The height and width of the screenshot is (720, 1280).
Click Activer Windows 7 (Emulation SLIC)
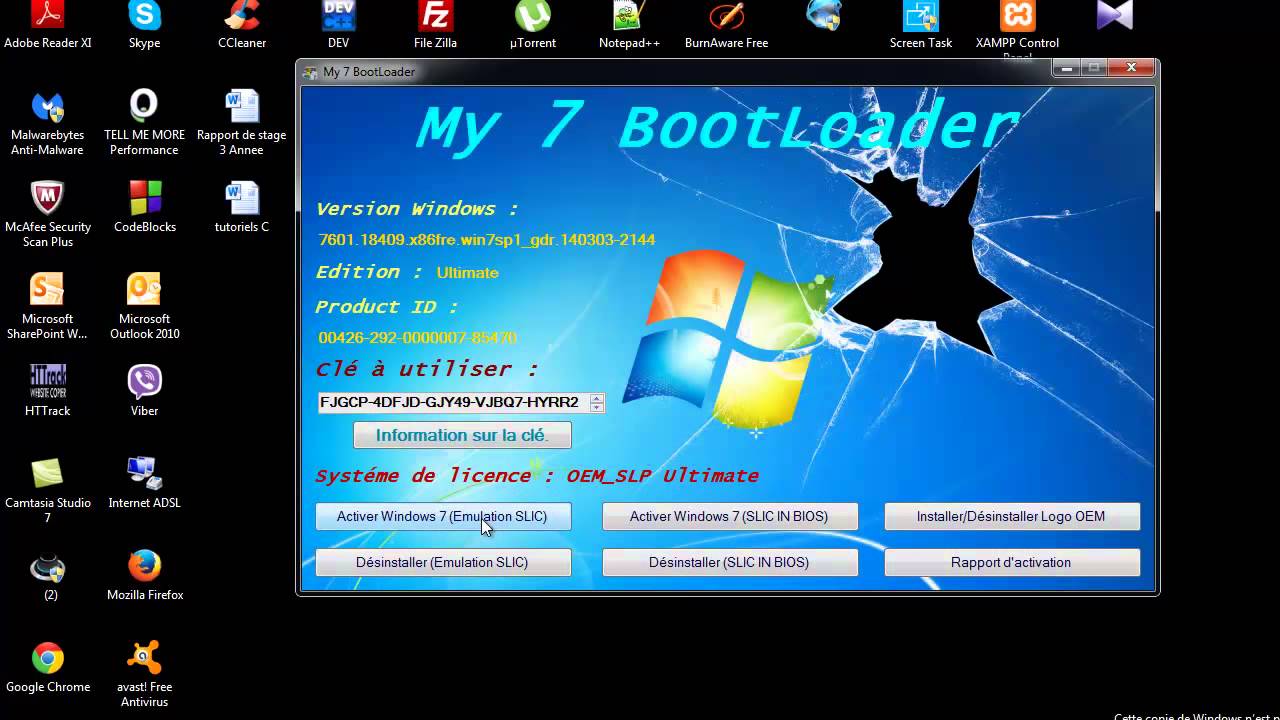click(x=443, y=517)
